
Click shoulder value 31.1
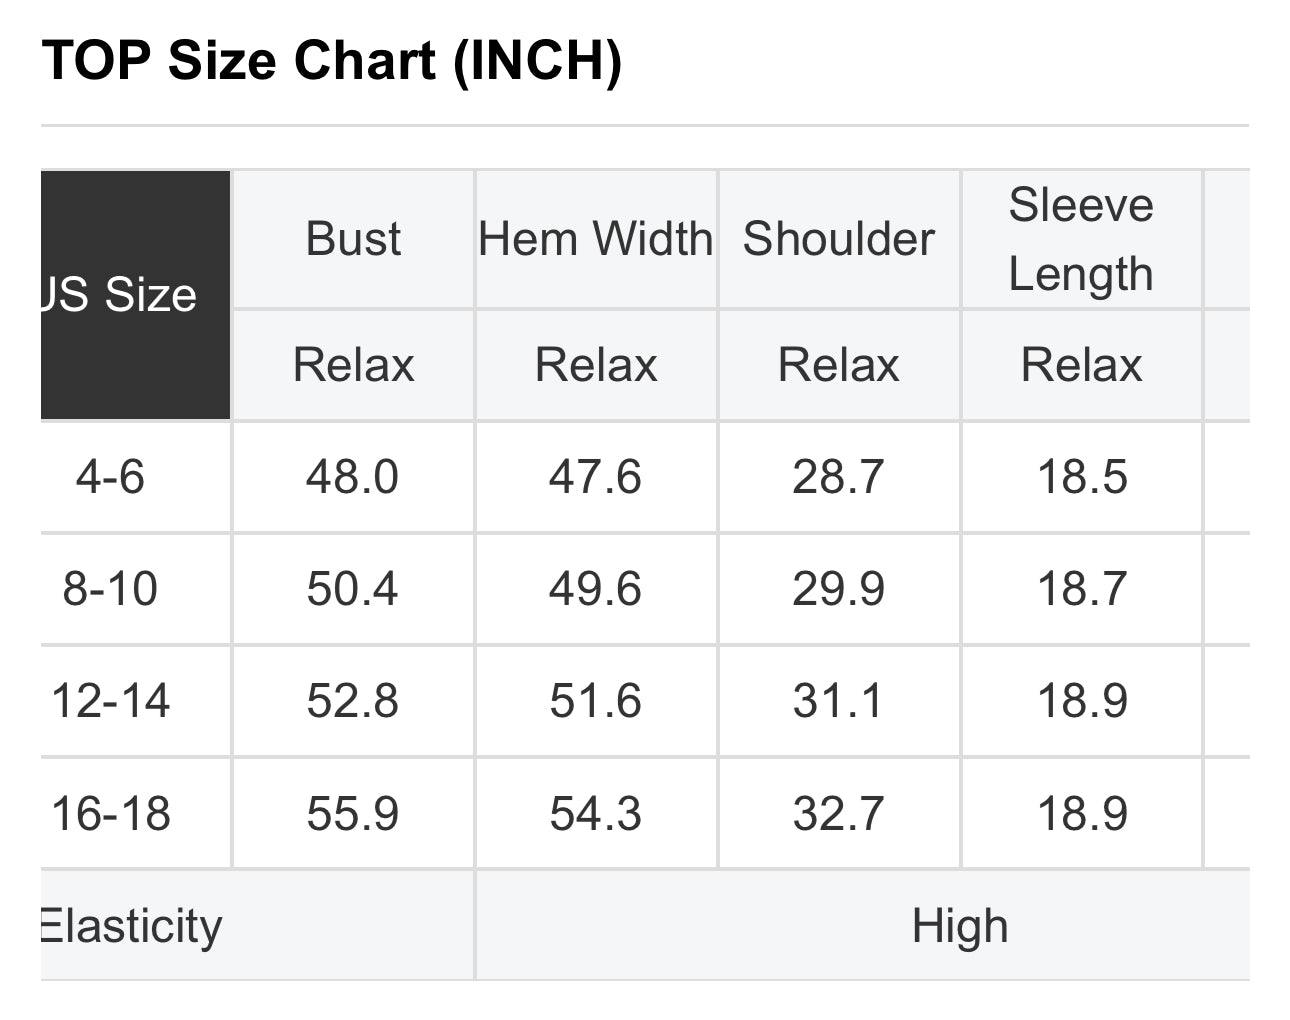click(838, 701)
